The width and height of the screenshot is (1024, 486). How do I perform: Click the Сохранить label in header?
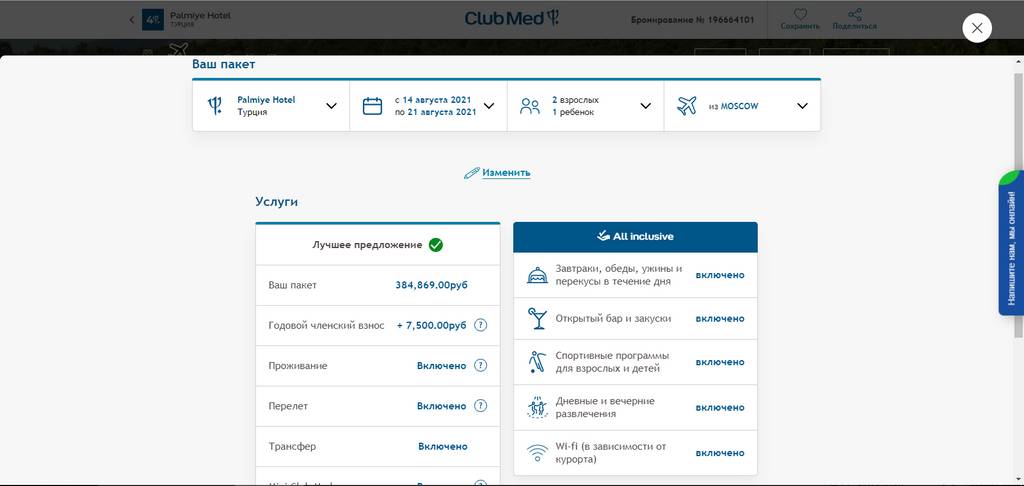click(800, 26)
